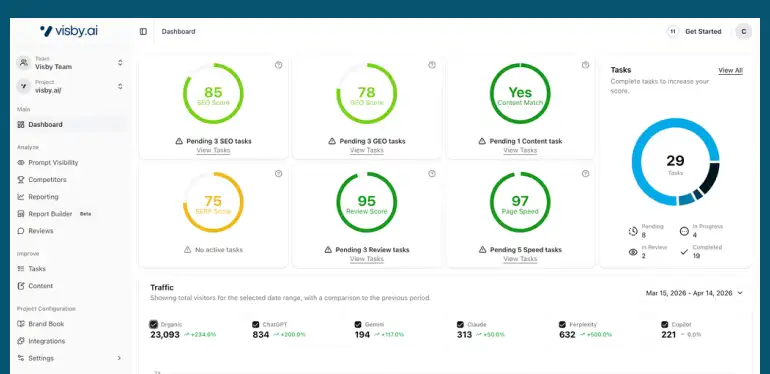Screen dimensions: 770x374
Task: Click the user avatar C
Action: pos(743,31)
